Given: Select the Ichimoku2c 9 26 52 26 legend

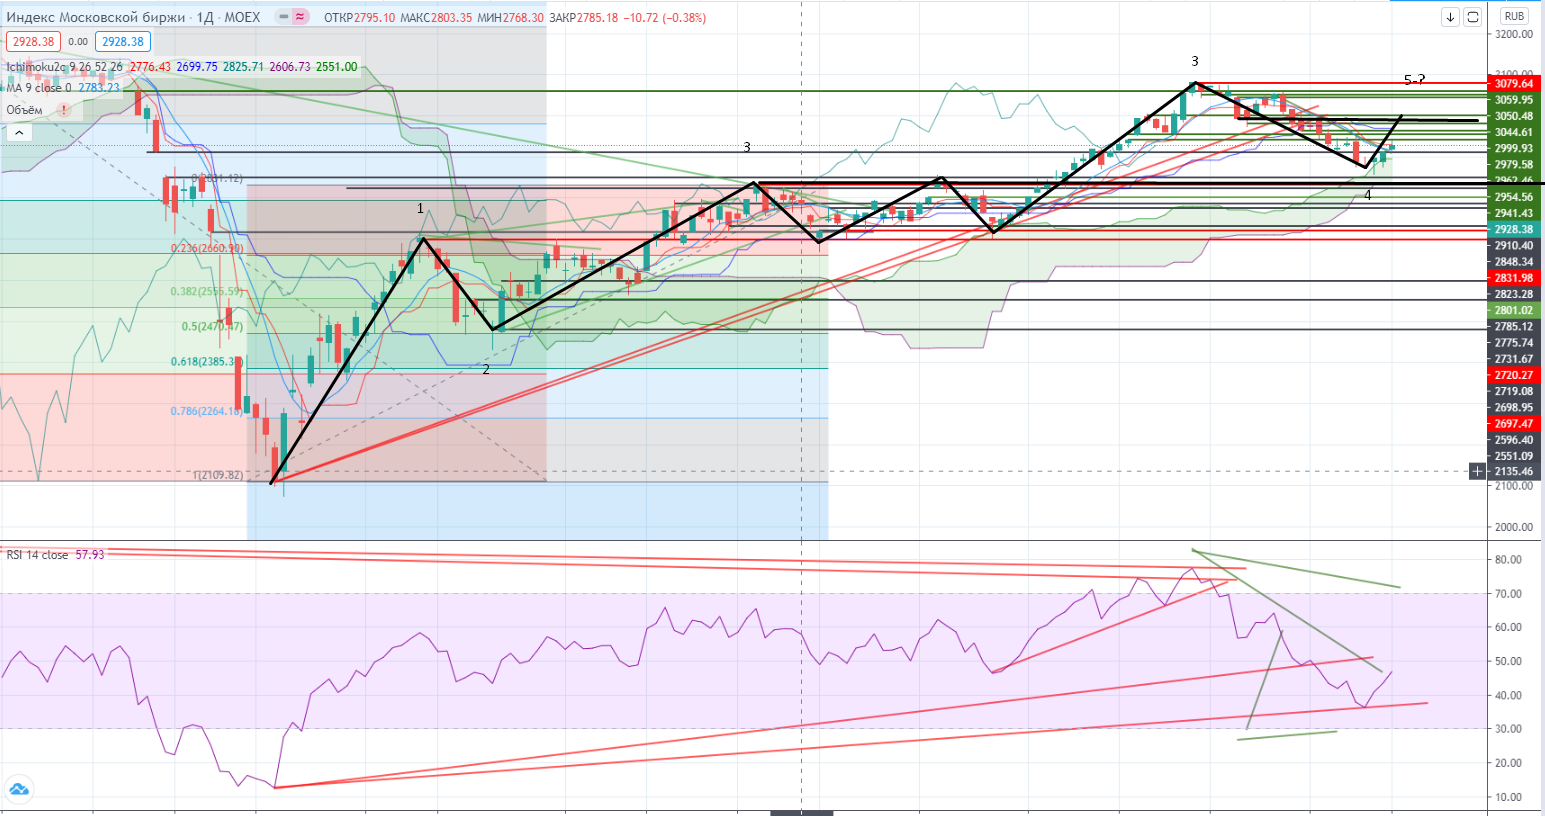Looking at the screenshot, I should tap(64, 67).
